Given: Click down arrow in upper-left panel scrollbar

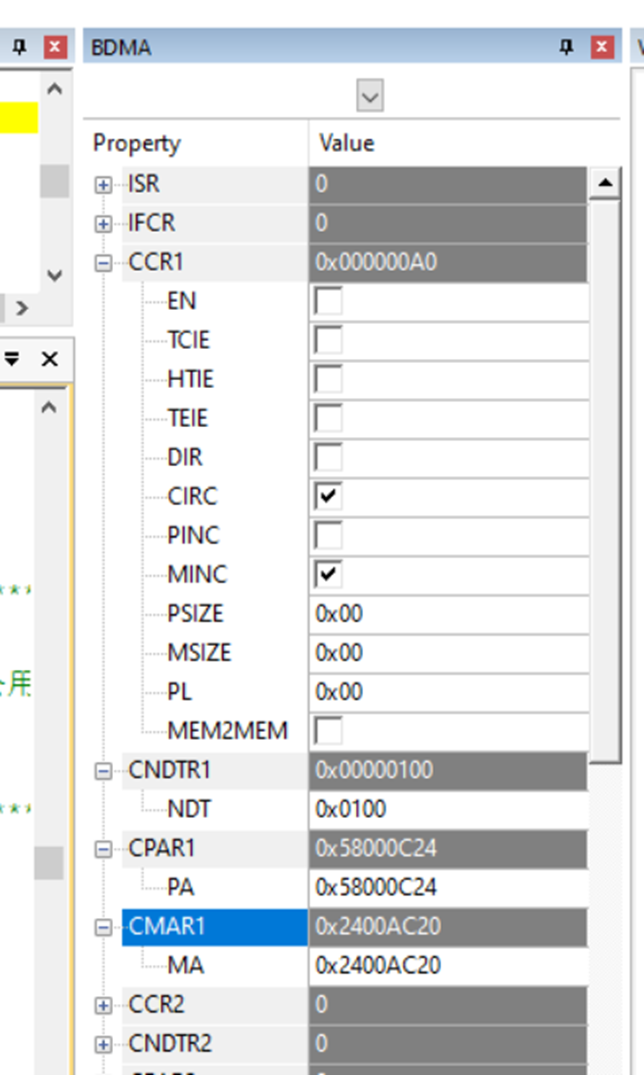Looking at the screenshot, I should tap(54, 276).
